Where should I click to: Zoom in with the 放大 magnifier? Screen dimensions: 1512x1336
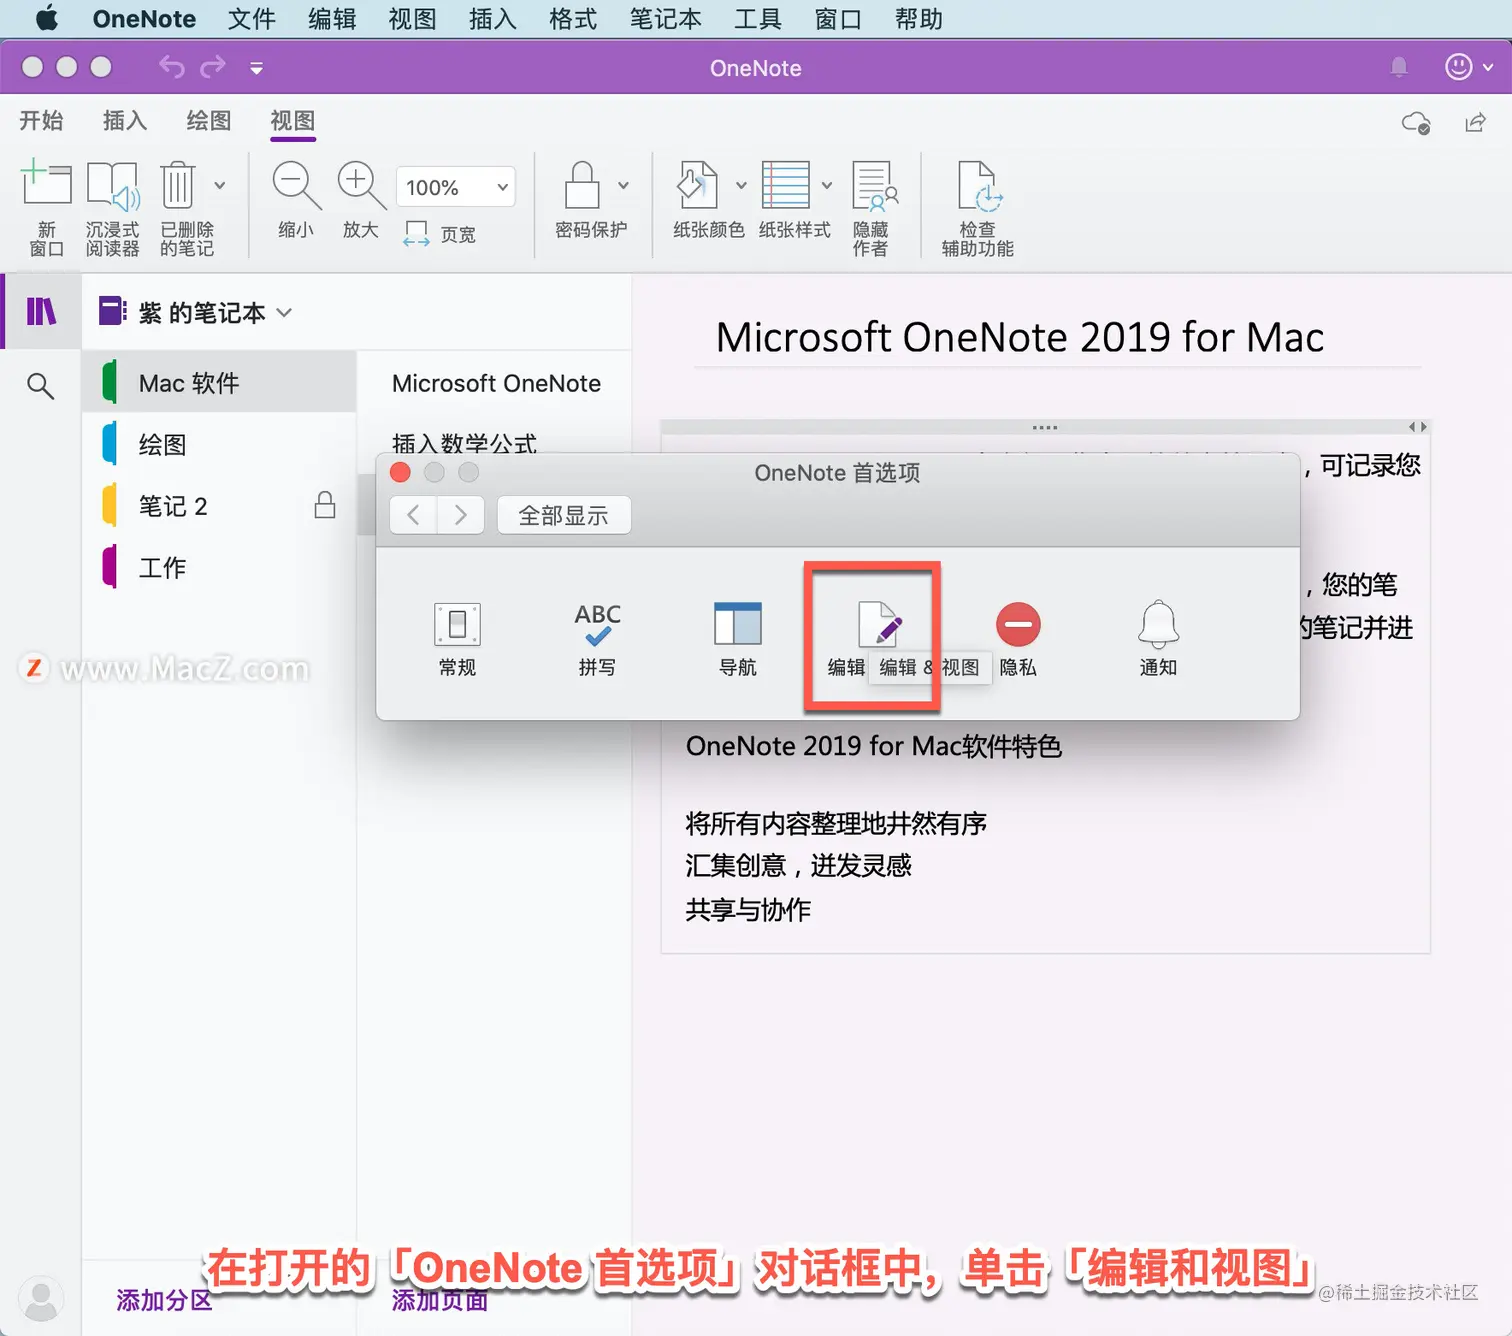click(361, 199)
